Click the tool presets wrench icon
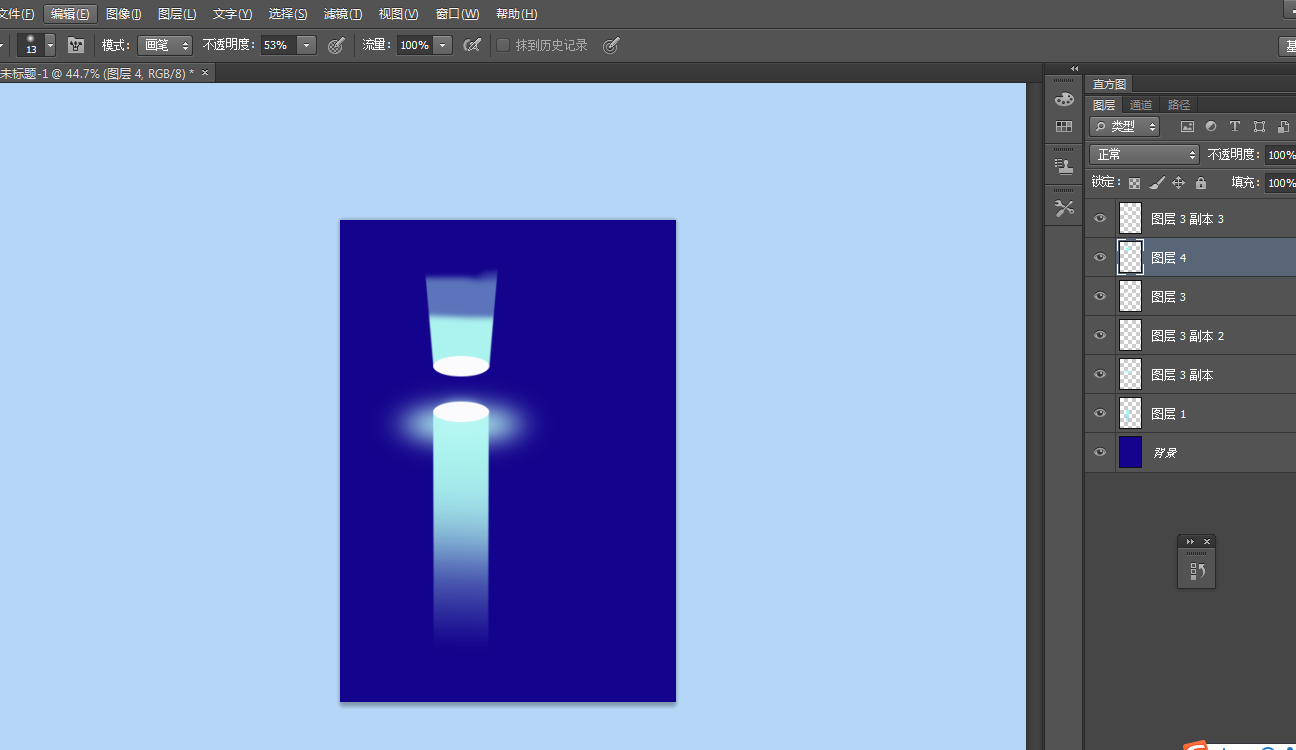Screen dimensions: 1296x750 (1064, 208)
